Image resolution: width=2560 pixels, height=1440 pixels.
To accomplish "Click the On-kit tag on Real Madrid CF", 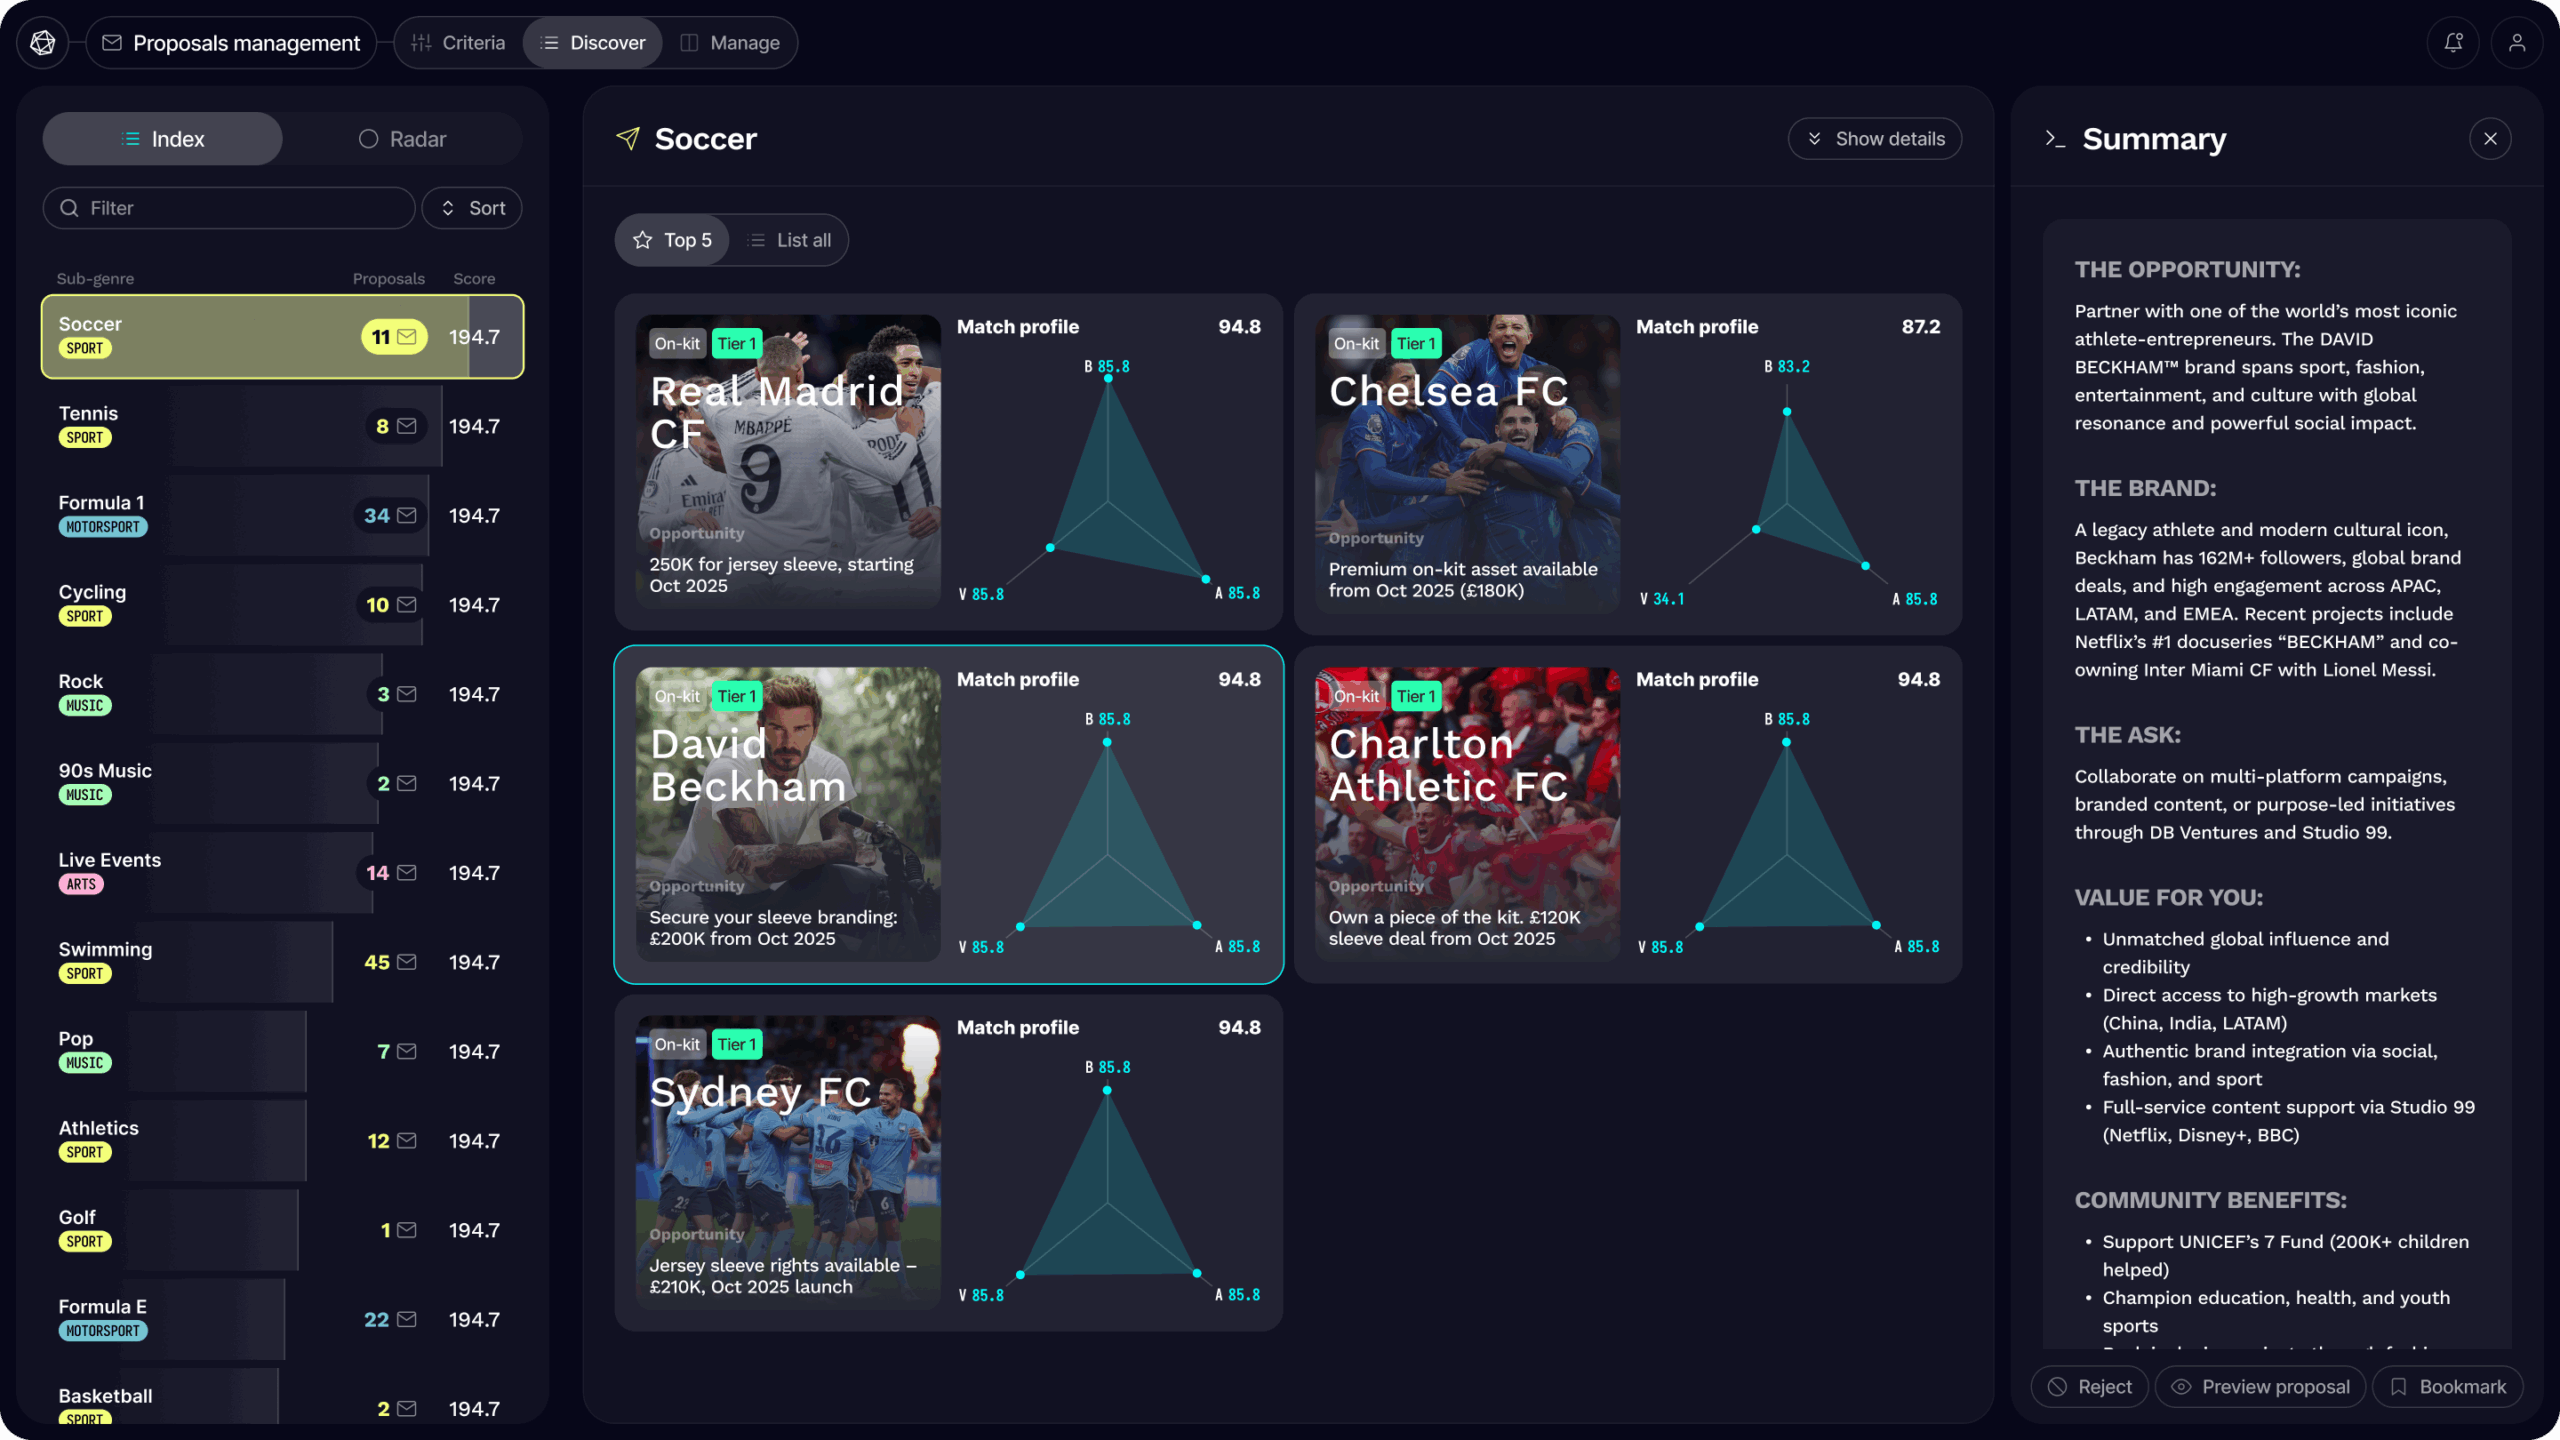I will [x=677, y=343].
